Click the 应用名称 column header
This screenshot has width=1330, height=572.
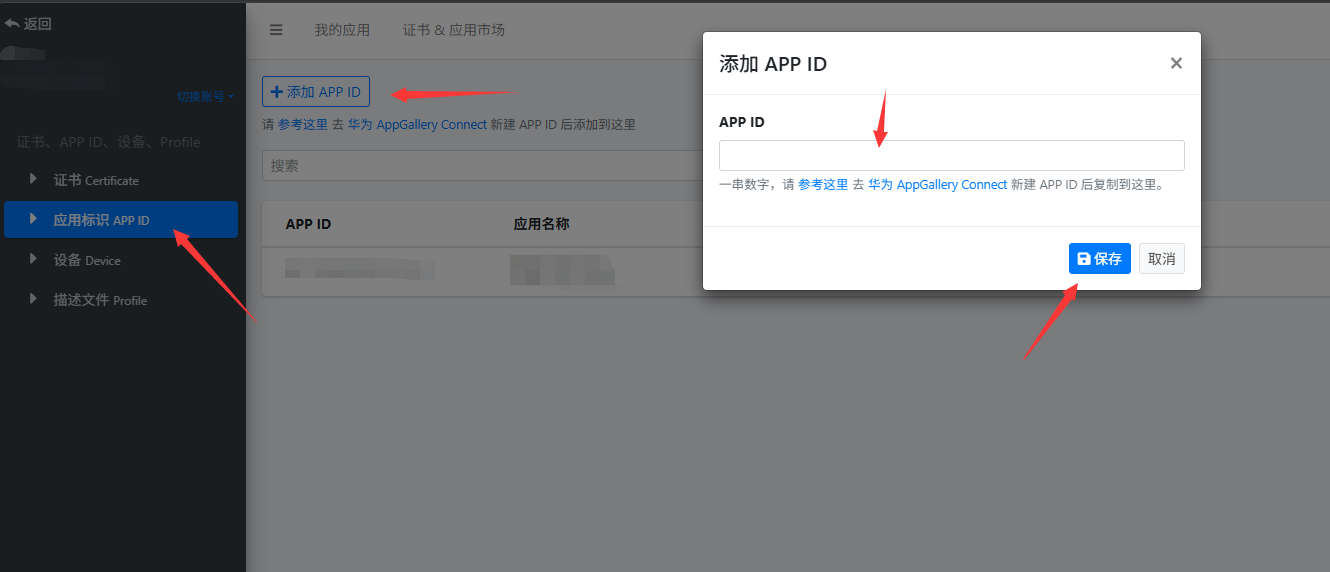click(x=541, y=224)
